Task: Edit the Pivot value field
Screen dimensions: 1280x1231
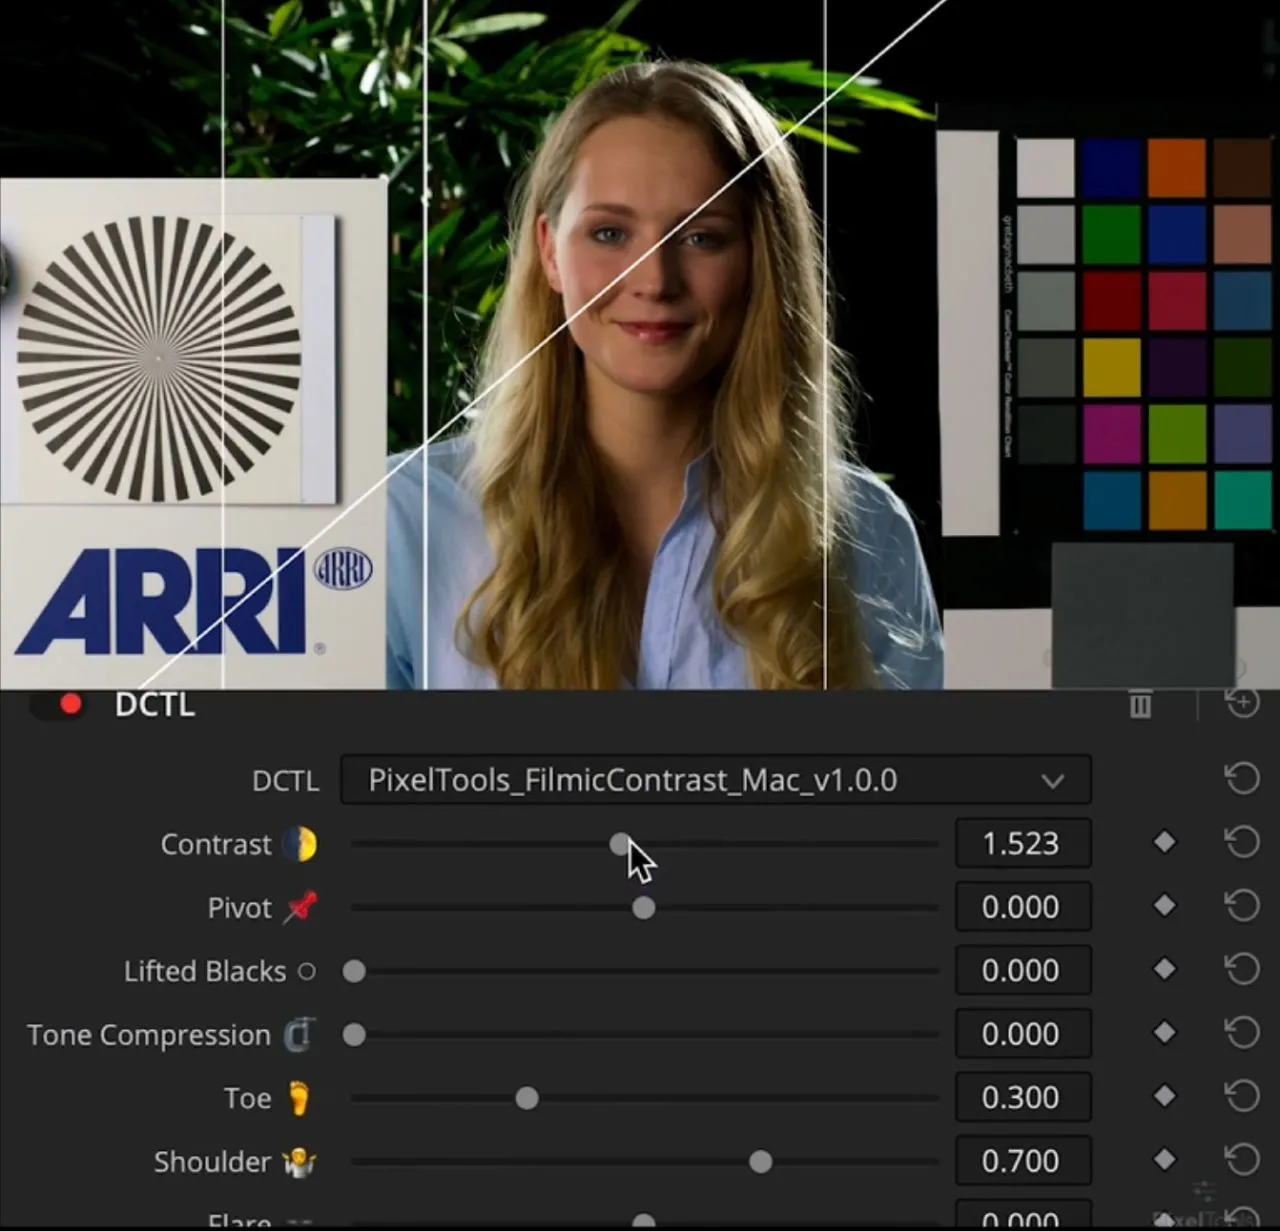Action: pyautogui.click(x=1023, y=907)
